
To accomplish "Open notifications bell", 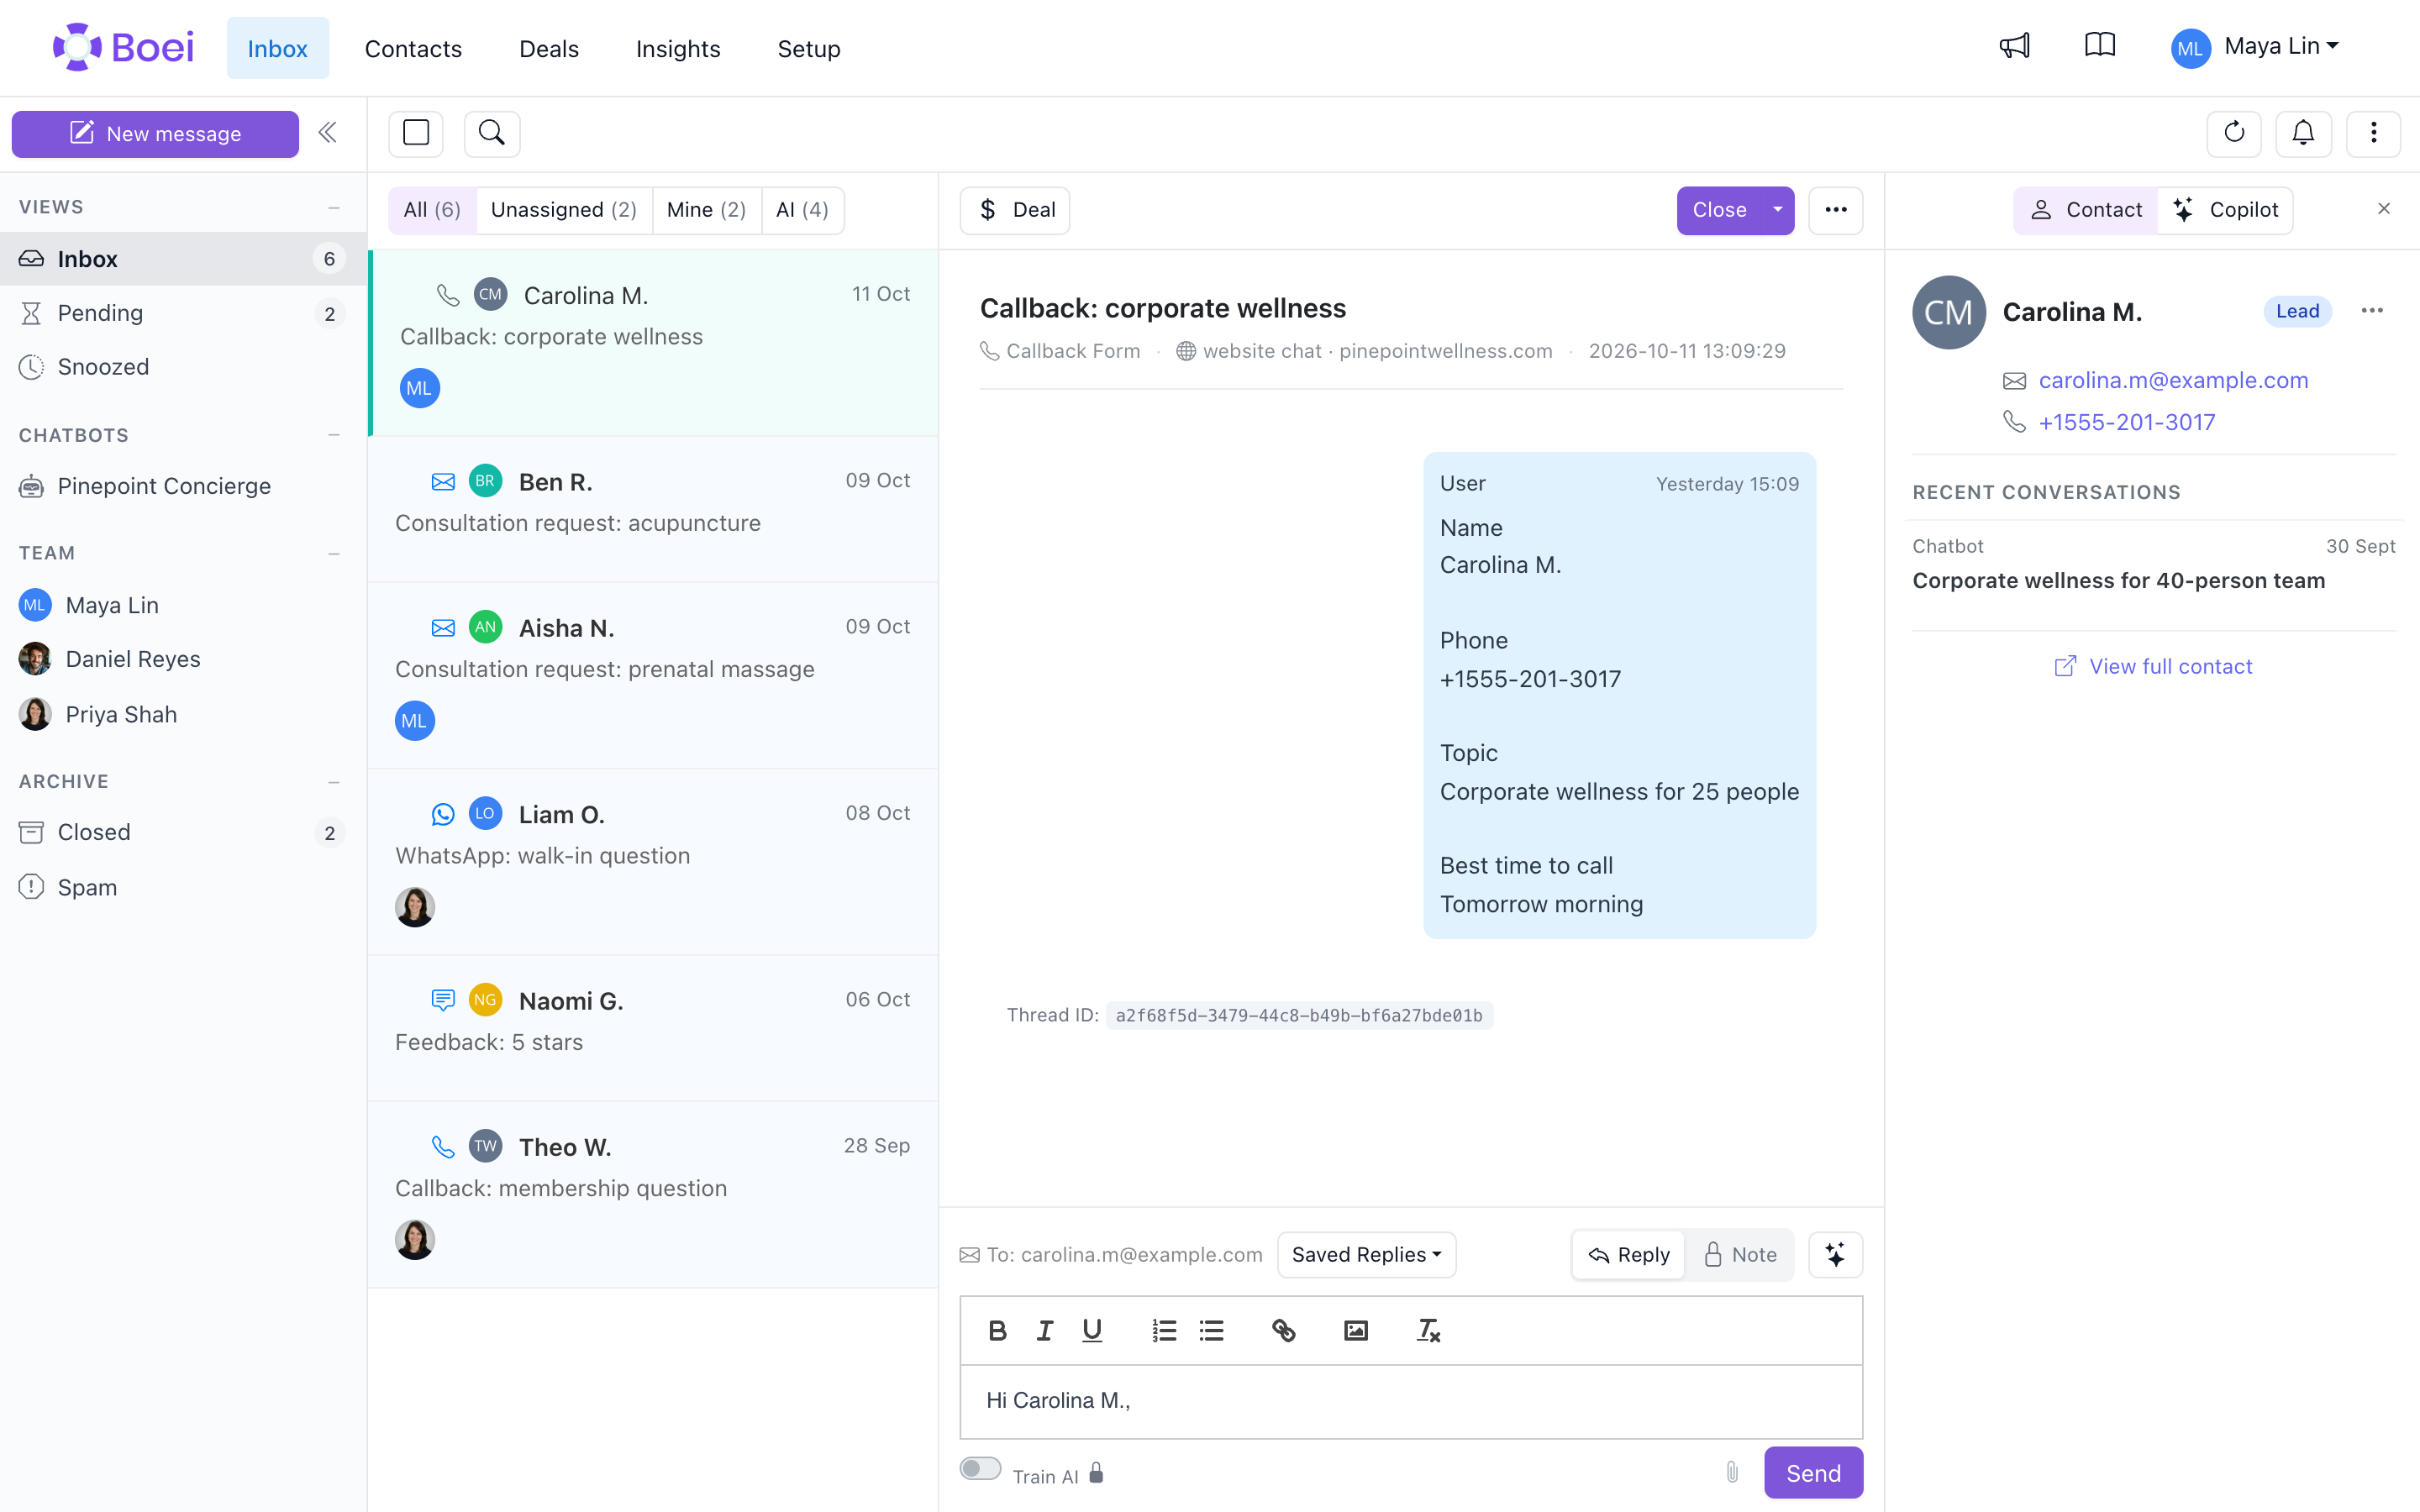I will point(2303,133).
